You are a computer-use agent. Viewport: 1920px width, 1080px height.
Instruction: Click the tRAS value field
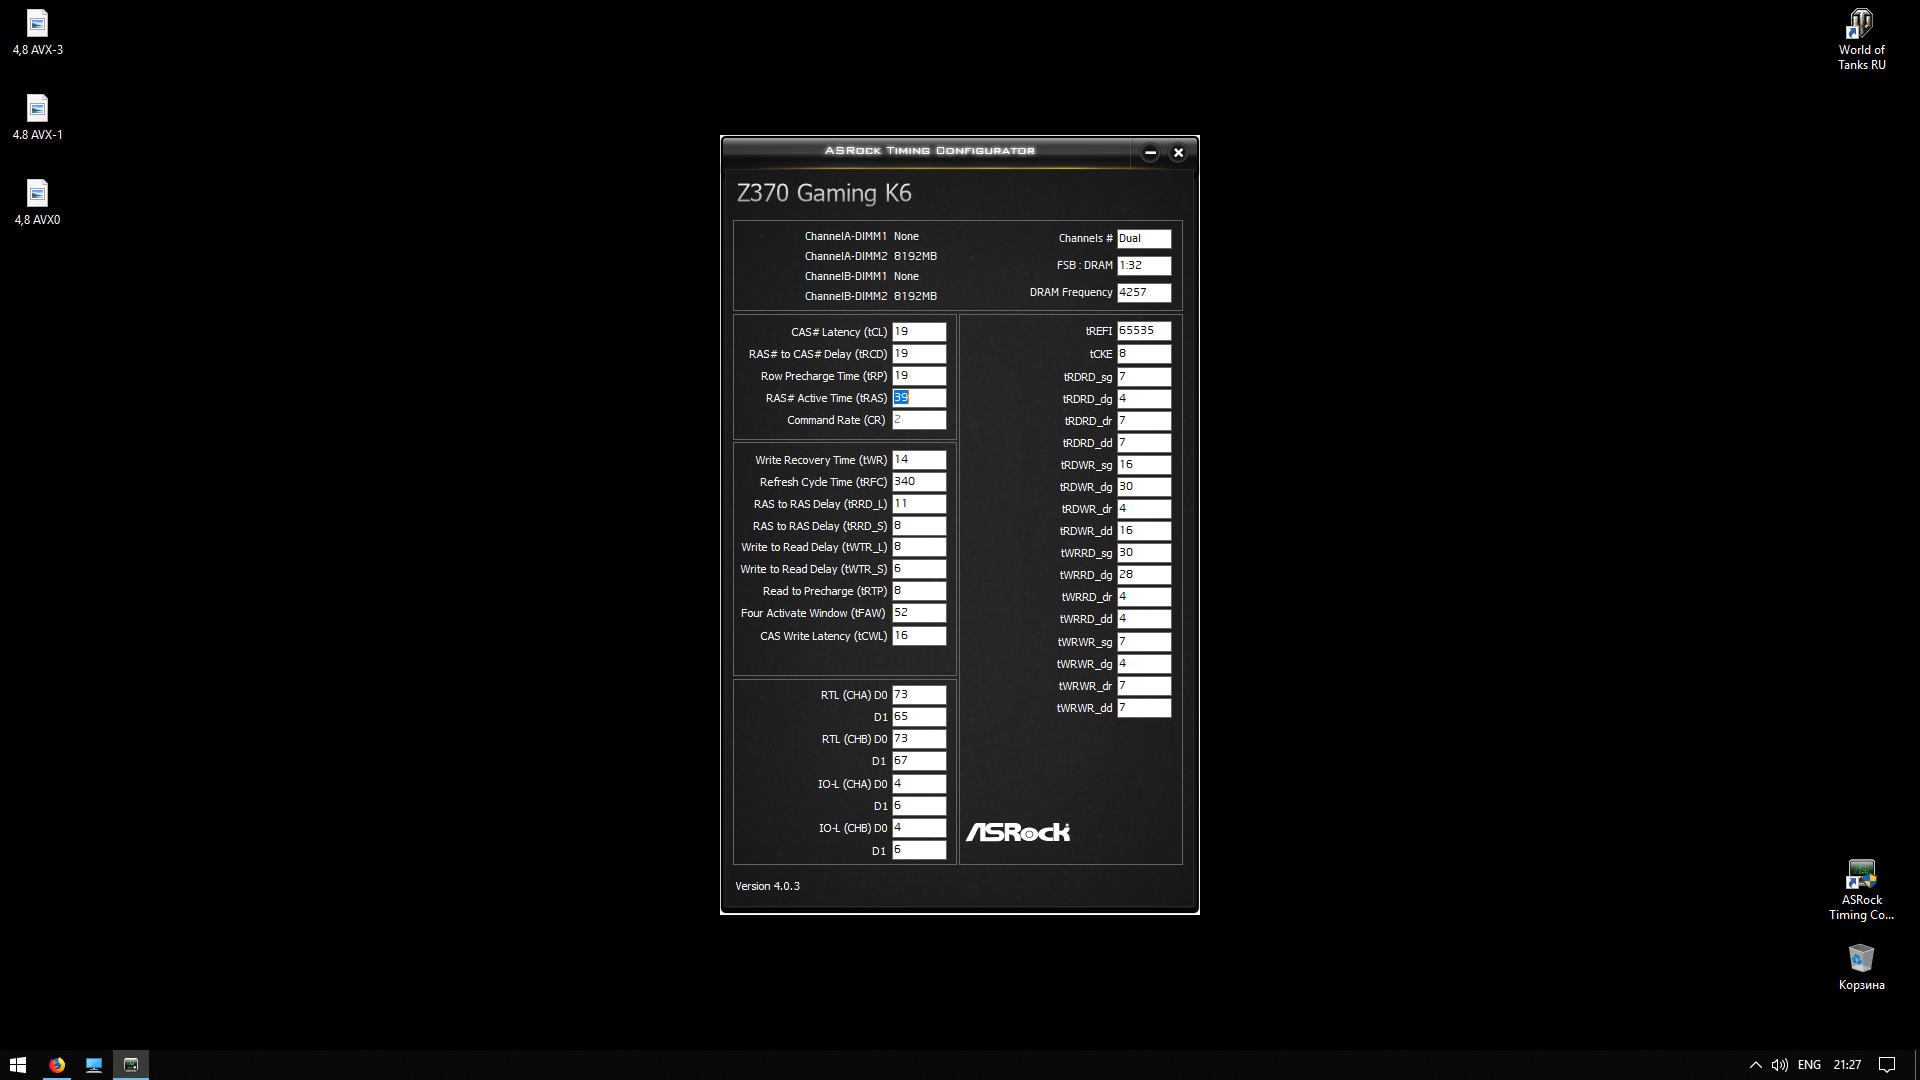coord(918,398)
